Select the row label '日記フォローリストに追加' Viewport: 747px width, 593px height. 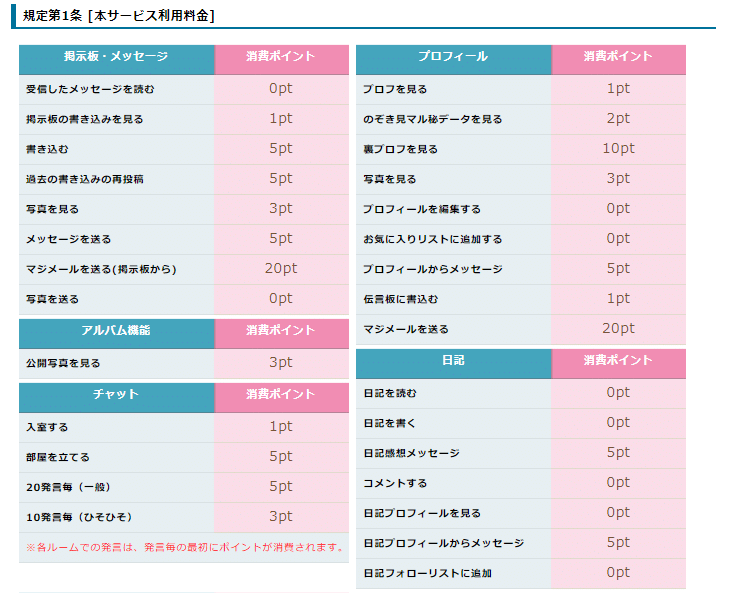coord(427,573)
